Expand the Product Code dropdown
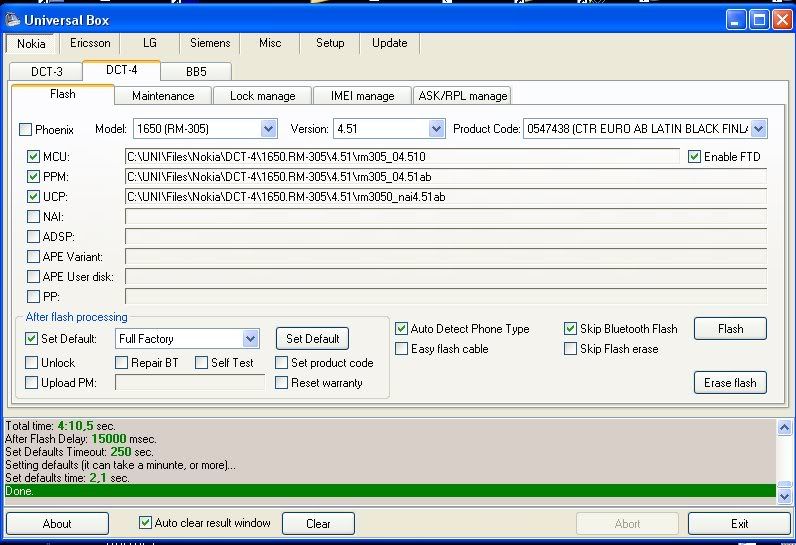The image size is (796, 545). point(758,129)
